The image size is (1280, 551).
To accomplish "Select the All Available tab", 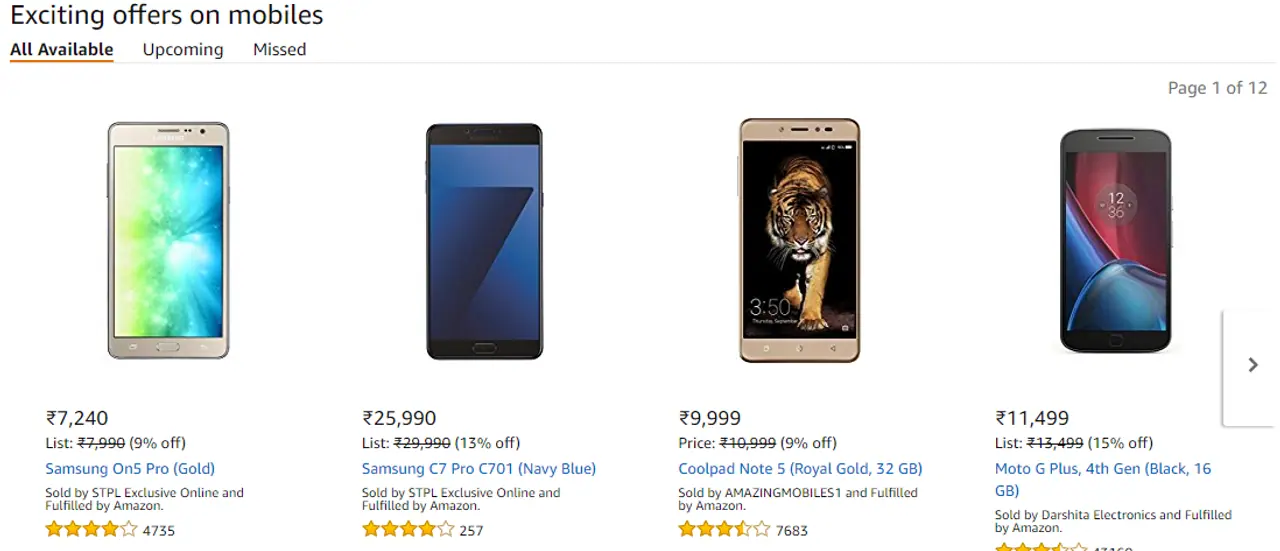I will [62, 50].
